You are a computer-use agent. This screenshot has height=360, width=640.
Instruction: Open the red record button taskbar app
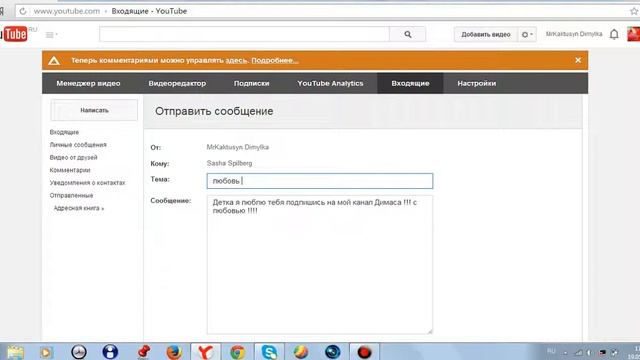pos(364,352)
